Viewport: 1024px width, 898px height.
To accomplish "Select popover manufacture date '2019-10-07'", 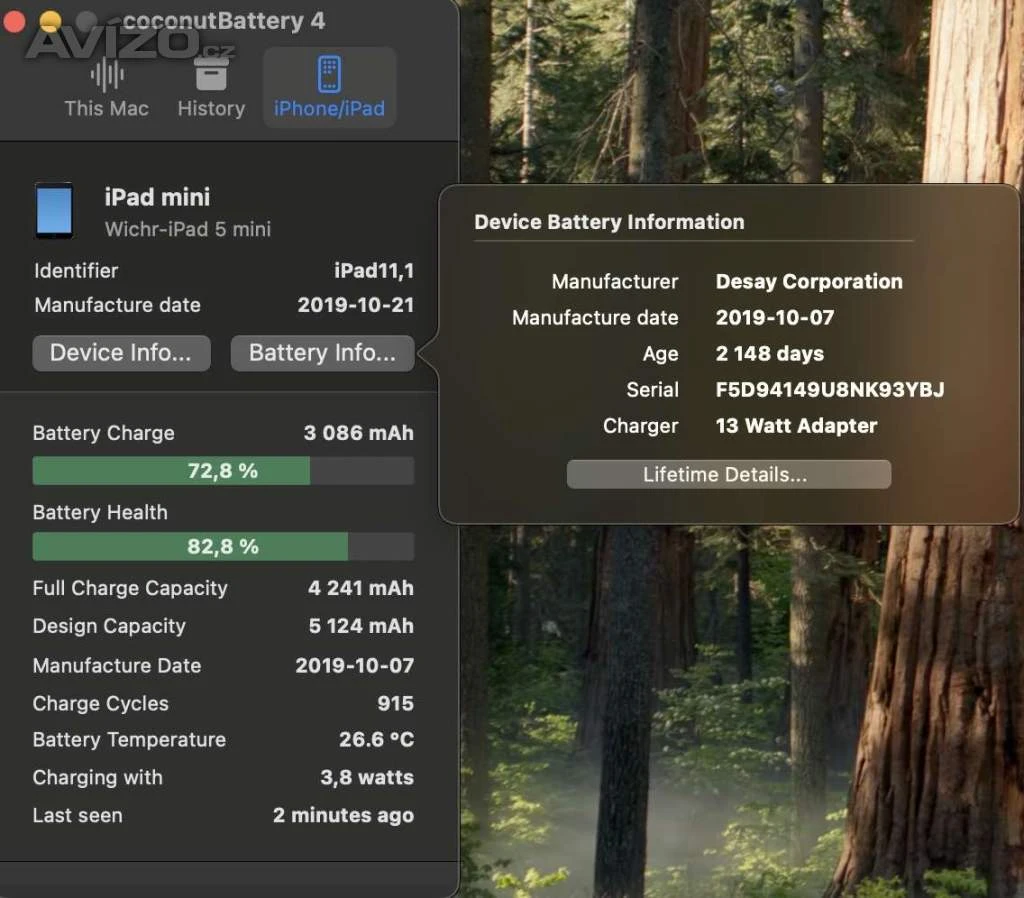I will click(x=775, y=317).
